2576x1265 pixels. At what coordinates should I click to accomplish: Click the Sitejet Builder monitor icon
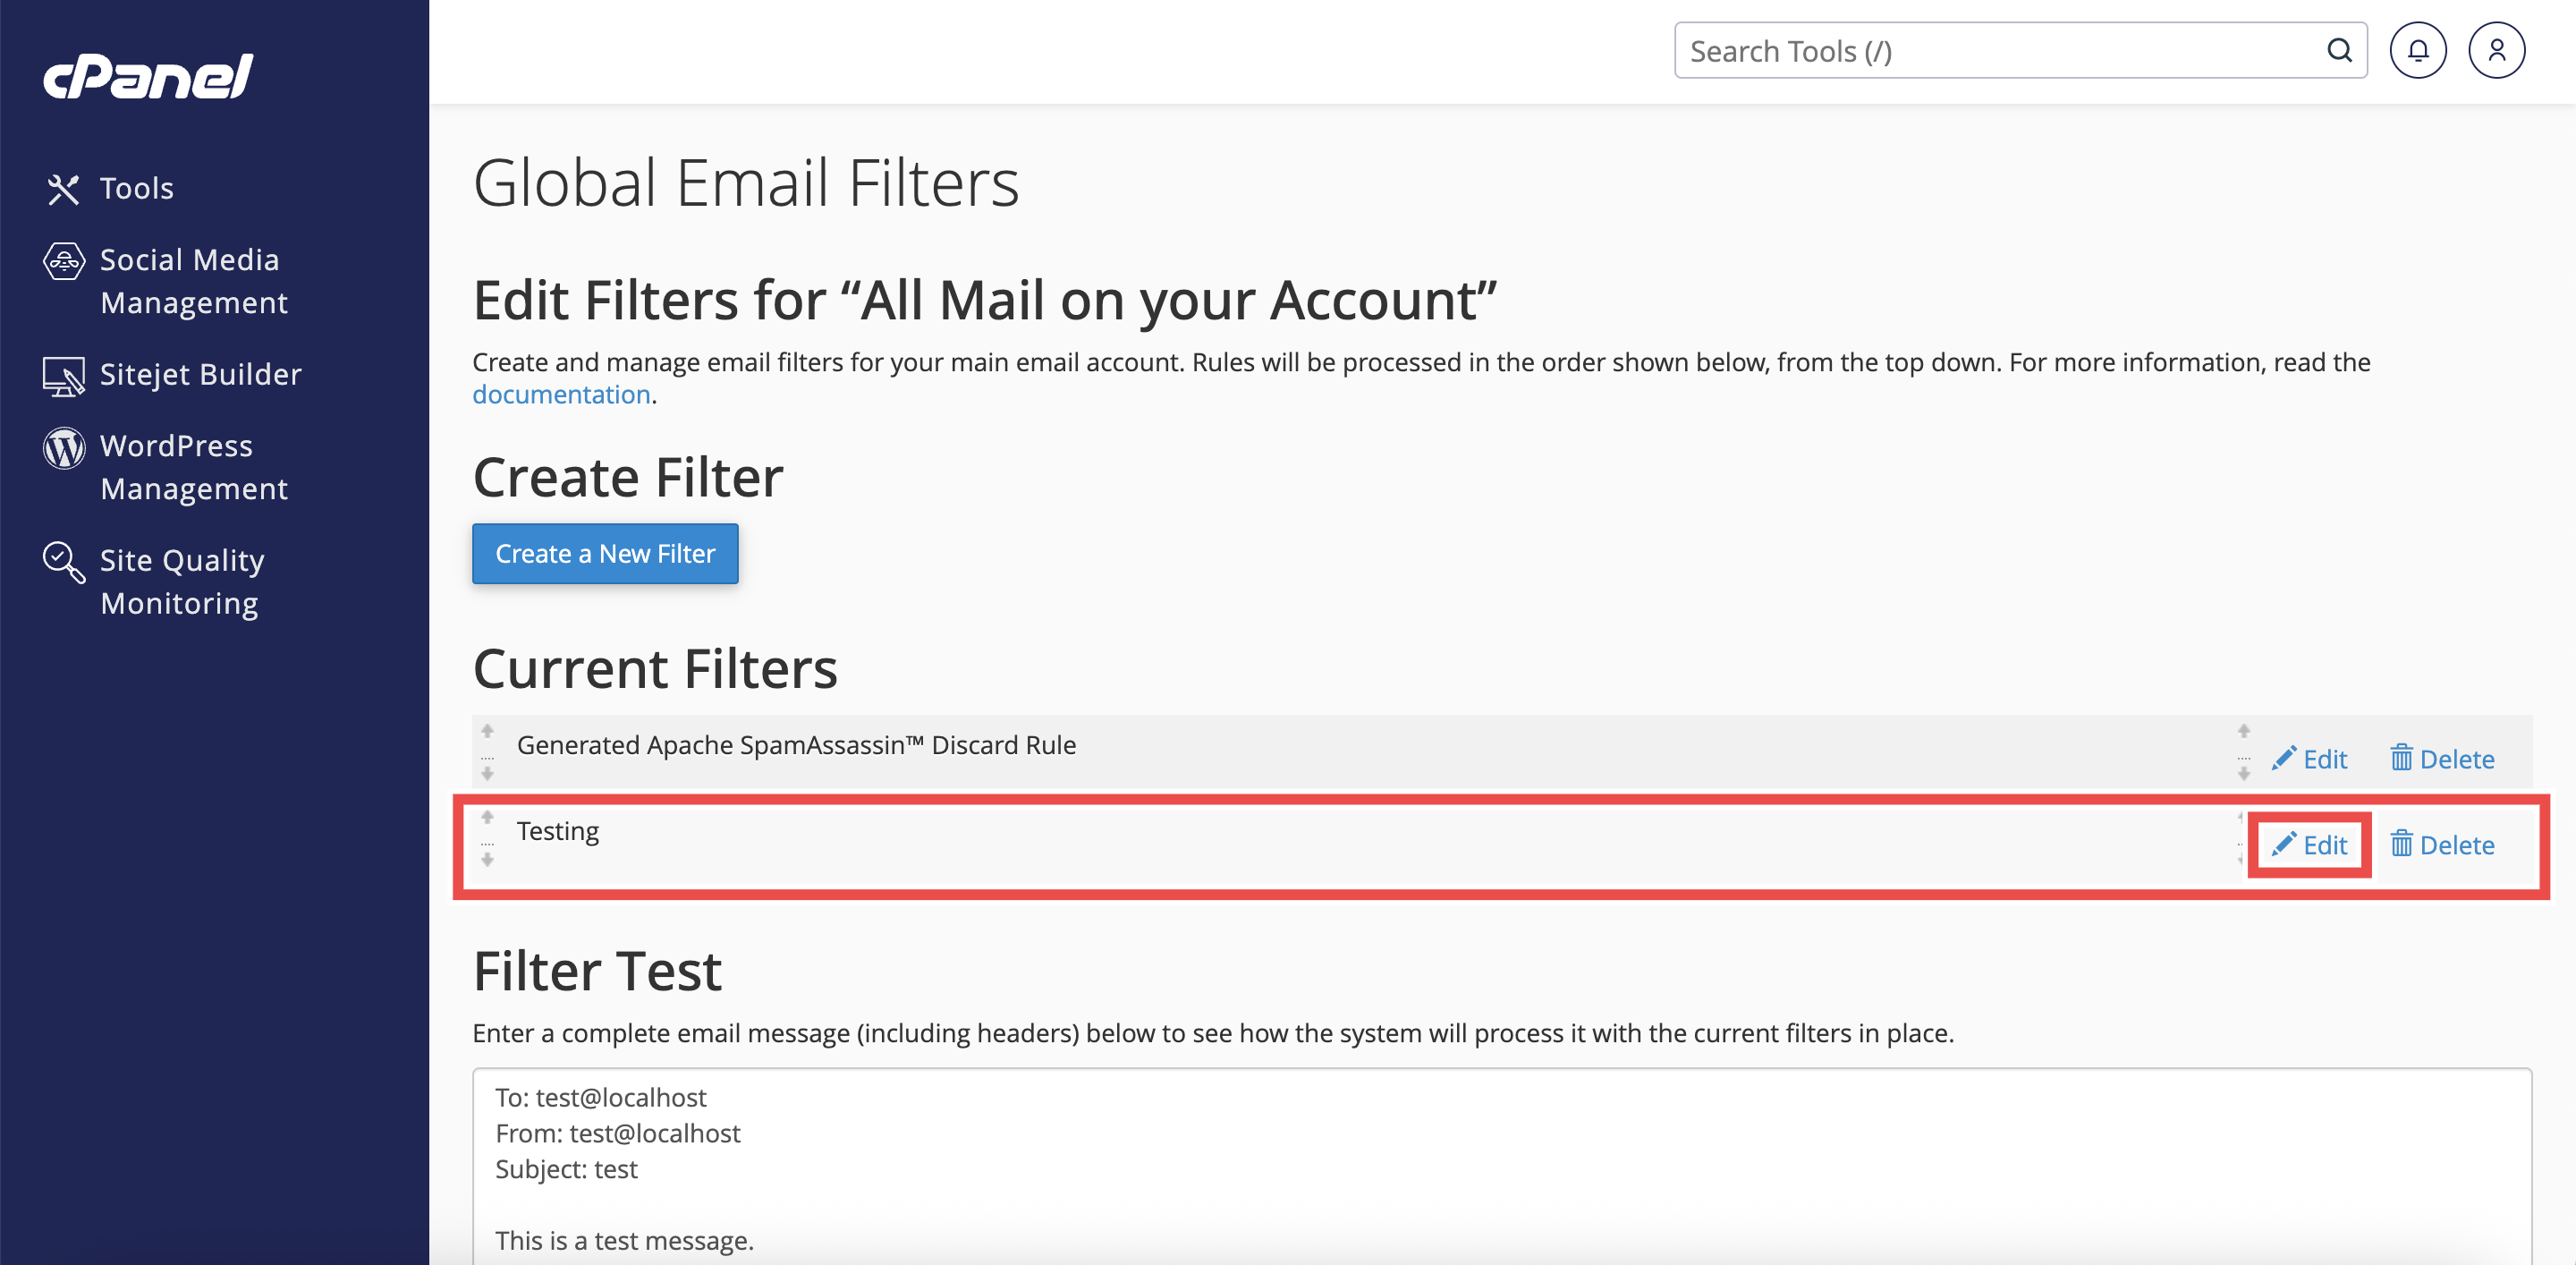tap(63, 376)
